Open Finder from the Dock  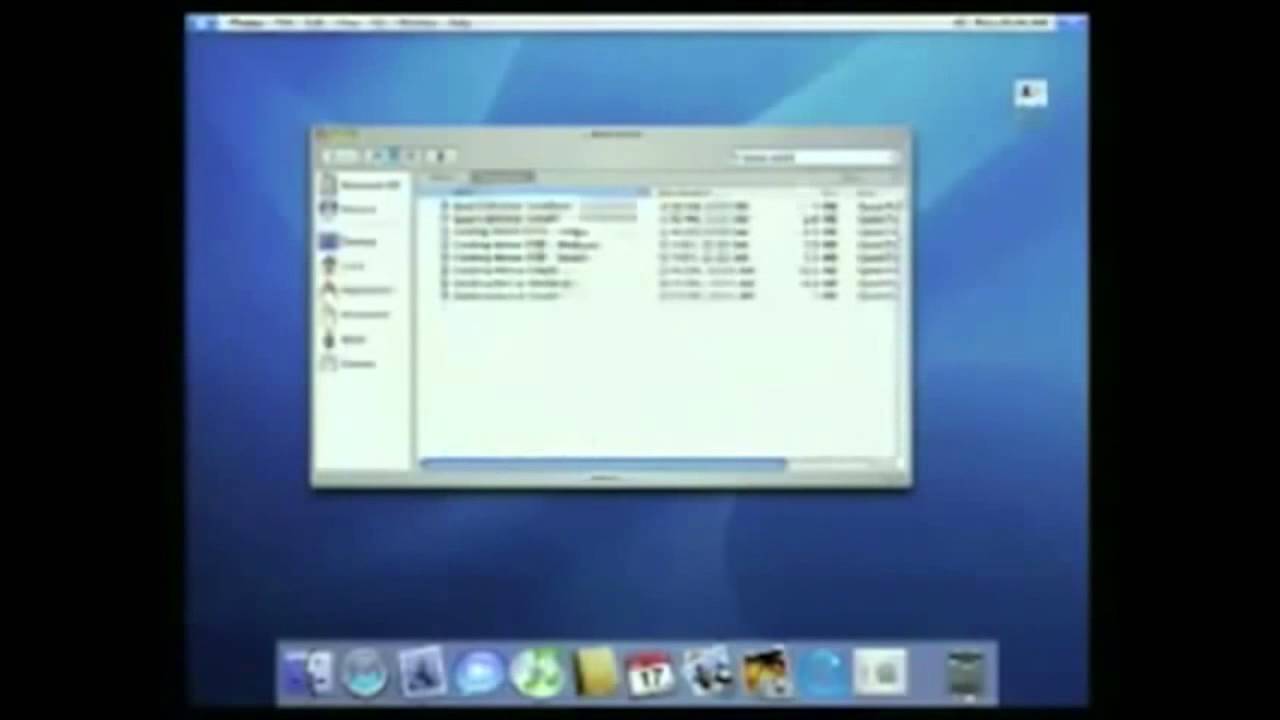coord(306,673)
